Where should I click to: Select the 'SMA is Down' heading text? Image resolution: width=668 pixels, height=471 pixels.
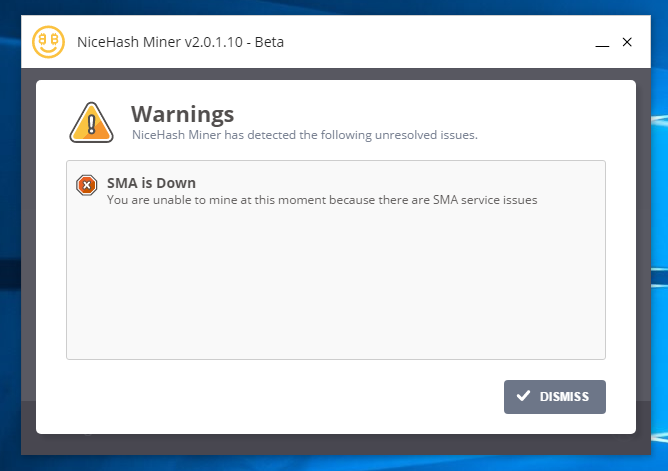151,183
